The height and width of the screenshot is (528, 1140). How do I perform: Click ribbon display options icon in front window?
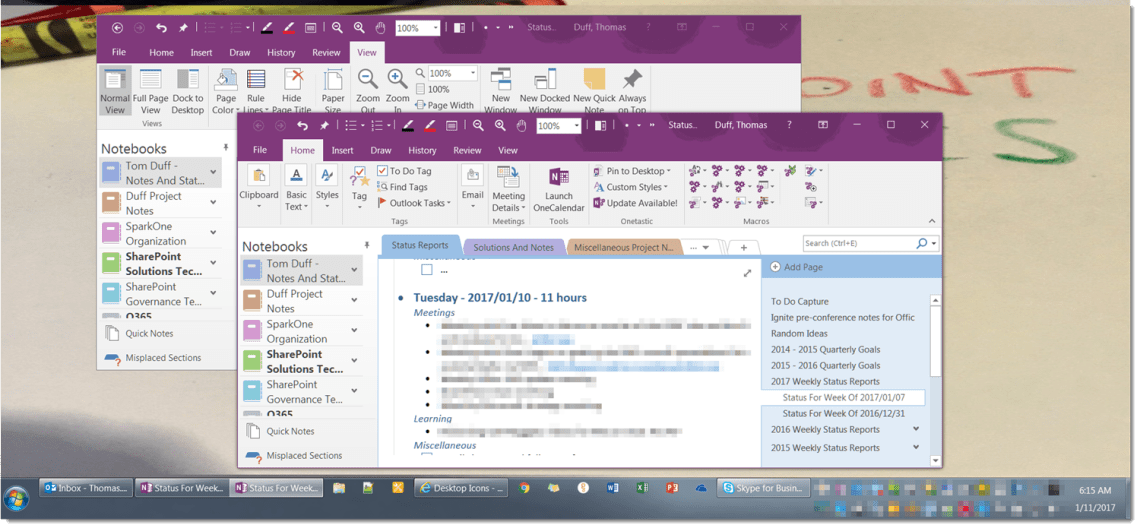822,125
